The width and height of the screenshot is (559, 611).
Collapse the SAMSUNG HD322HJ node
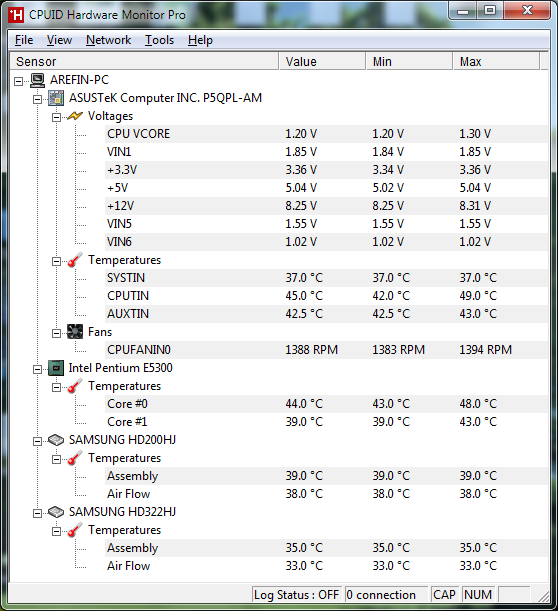pyautogui.click(x=37, y=513)
